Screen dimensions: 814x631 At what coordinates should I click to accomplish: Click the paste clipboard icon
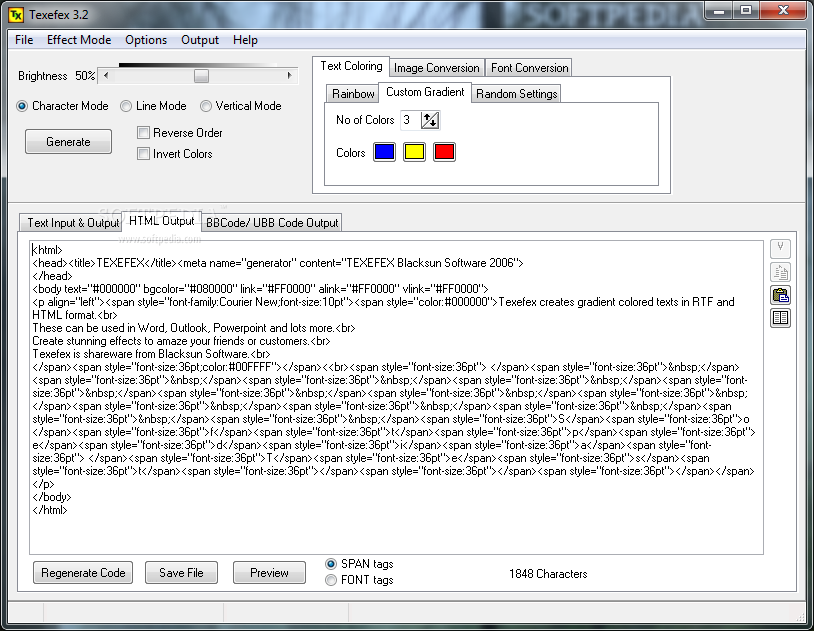pyautogui.click(x=780, y=295)
